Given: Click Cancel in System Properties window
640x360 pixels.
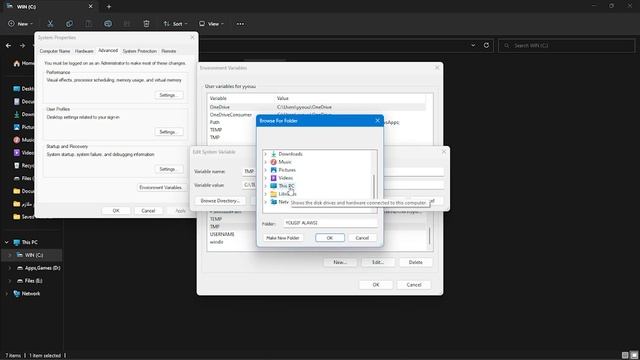Looking at the screenshot, I should coord(148,211).
